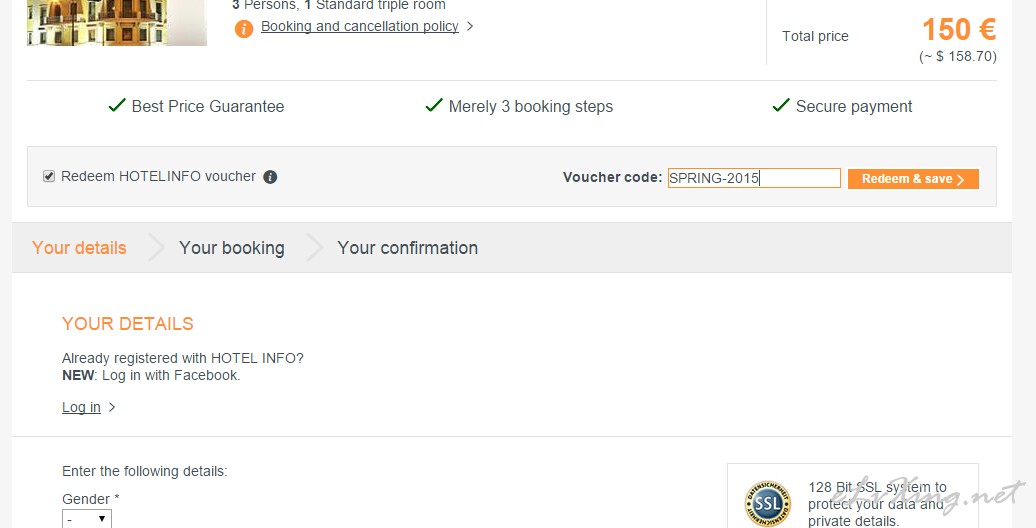Click the arrow after Booking and cancellation policy
The height and width of the screenshot is (528, 1036).
470,26
